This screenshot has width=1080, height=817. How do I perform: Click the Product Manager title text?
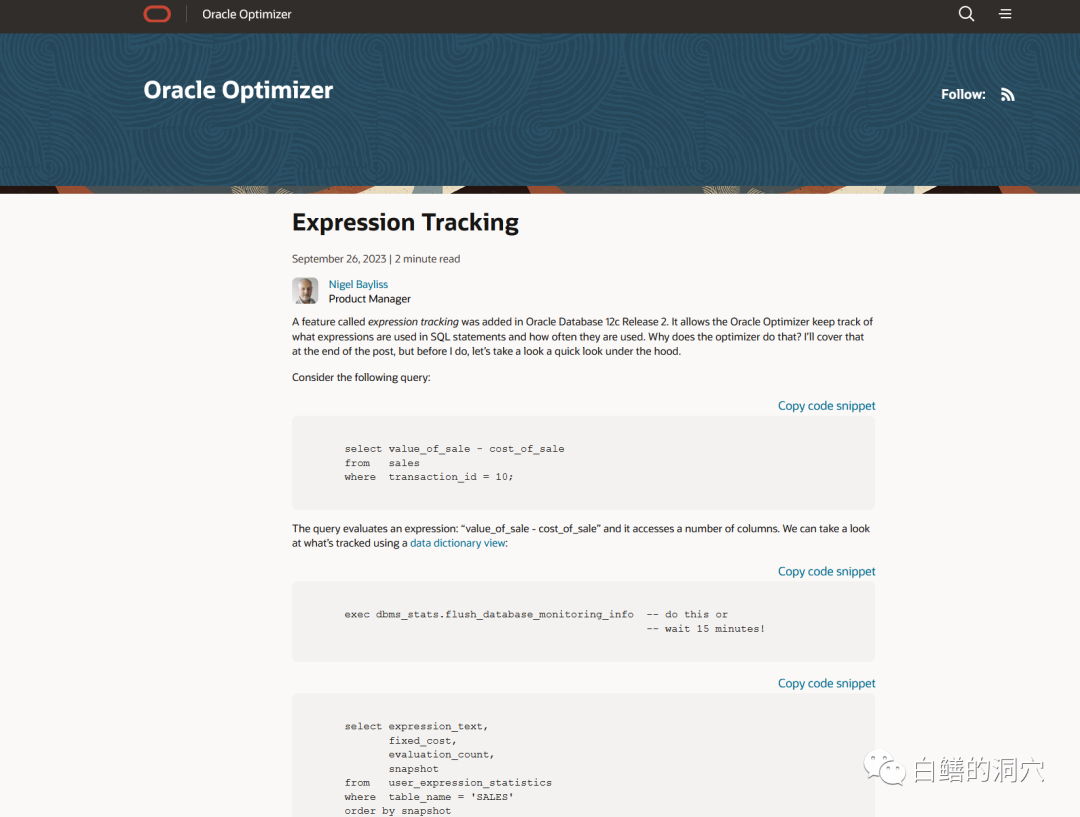(369, 299)
